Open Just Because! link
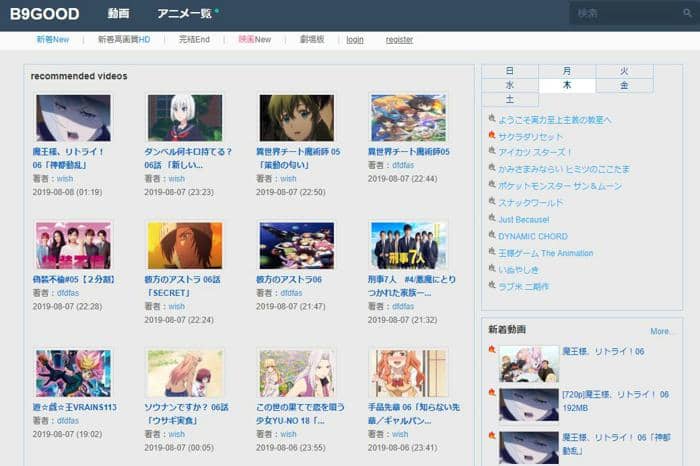 tap(524, 220)
